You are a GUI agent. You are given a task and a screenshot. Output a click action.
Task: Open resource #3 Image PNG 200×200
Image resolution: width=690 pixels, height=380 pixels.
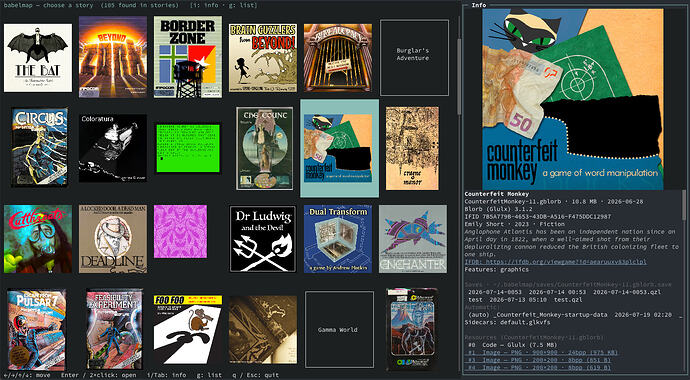(539, 360)
